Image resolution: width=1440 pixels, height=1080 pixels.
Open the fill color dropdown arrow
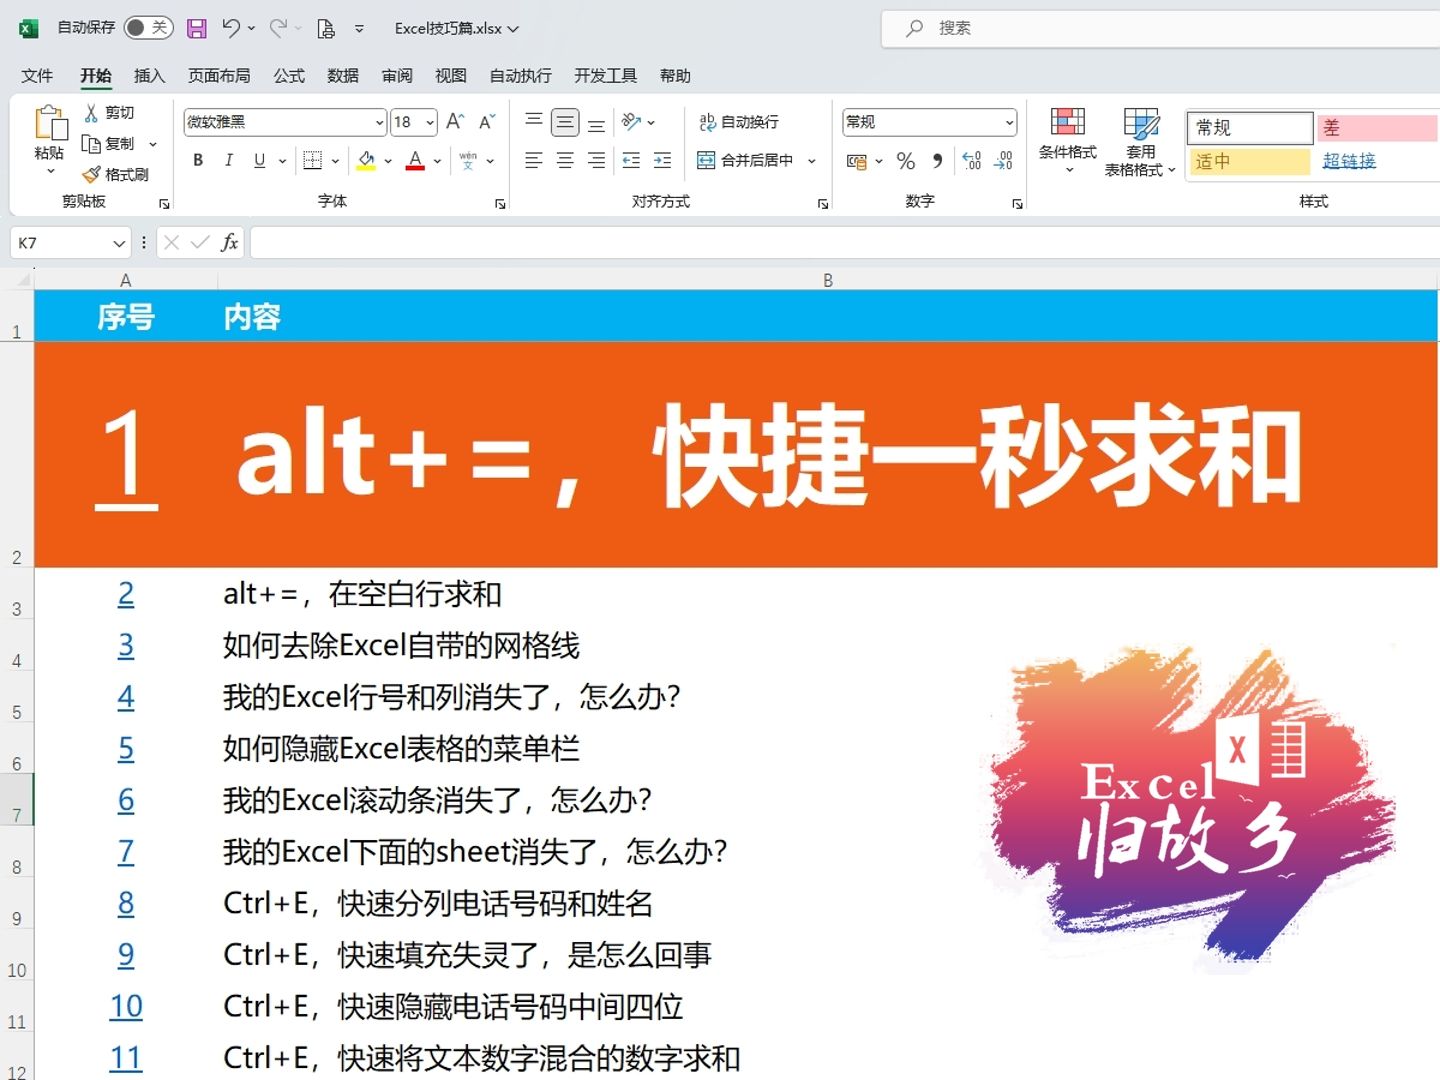coord(388,160)
